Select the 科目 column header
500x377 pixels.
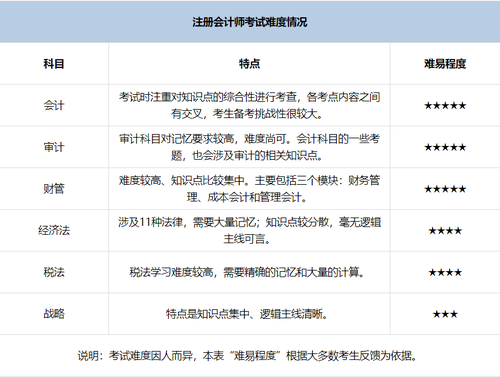coord(54,64)
